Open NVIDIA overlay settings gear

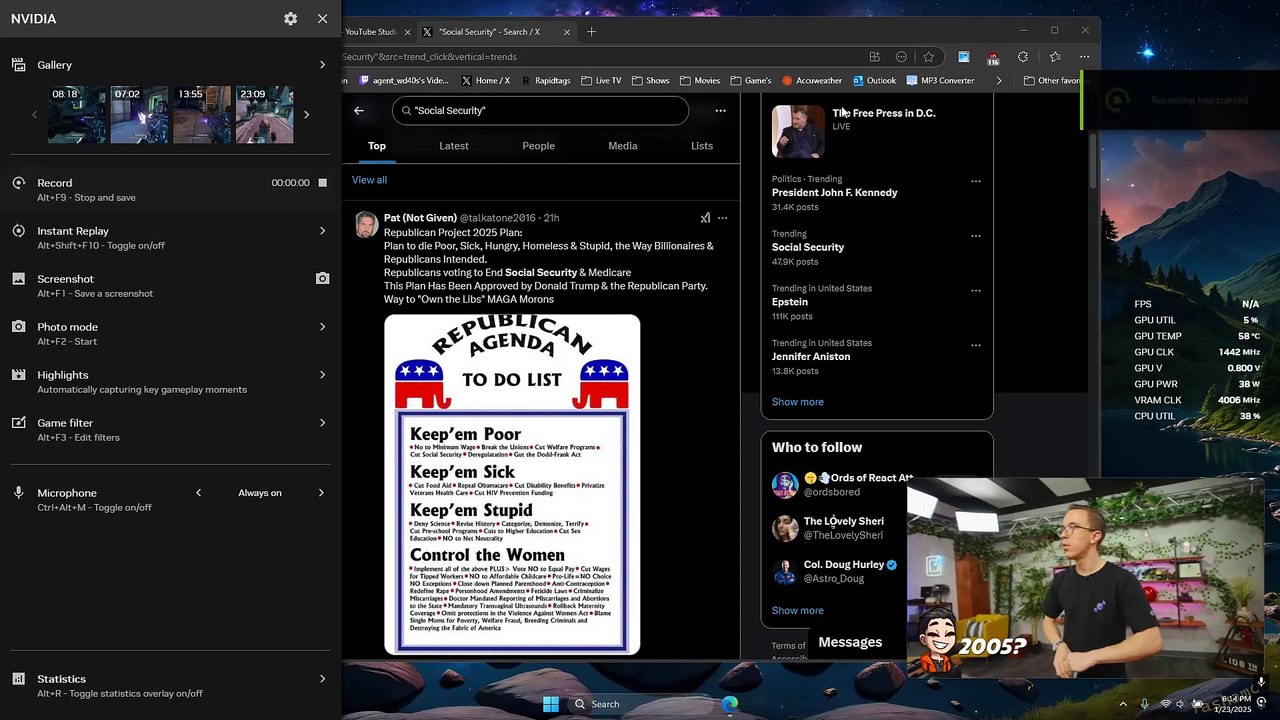(290, 19)
